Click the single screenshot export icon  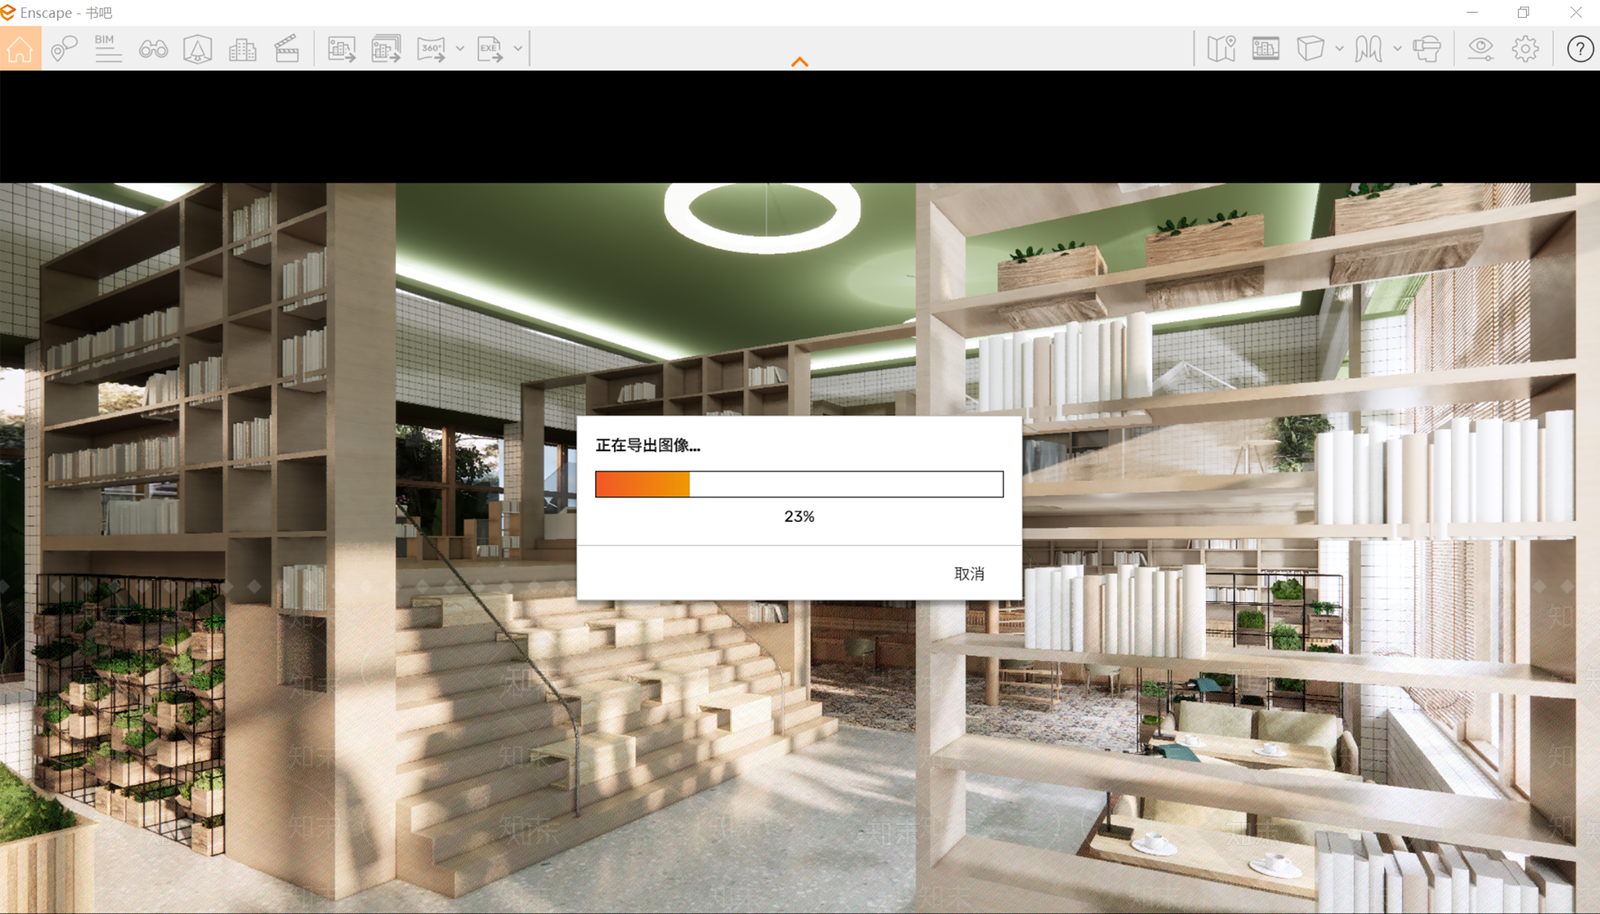tap(342, 49)
